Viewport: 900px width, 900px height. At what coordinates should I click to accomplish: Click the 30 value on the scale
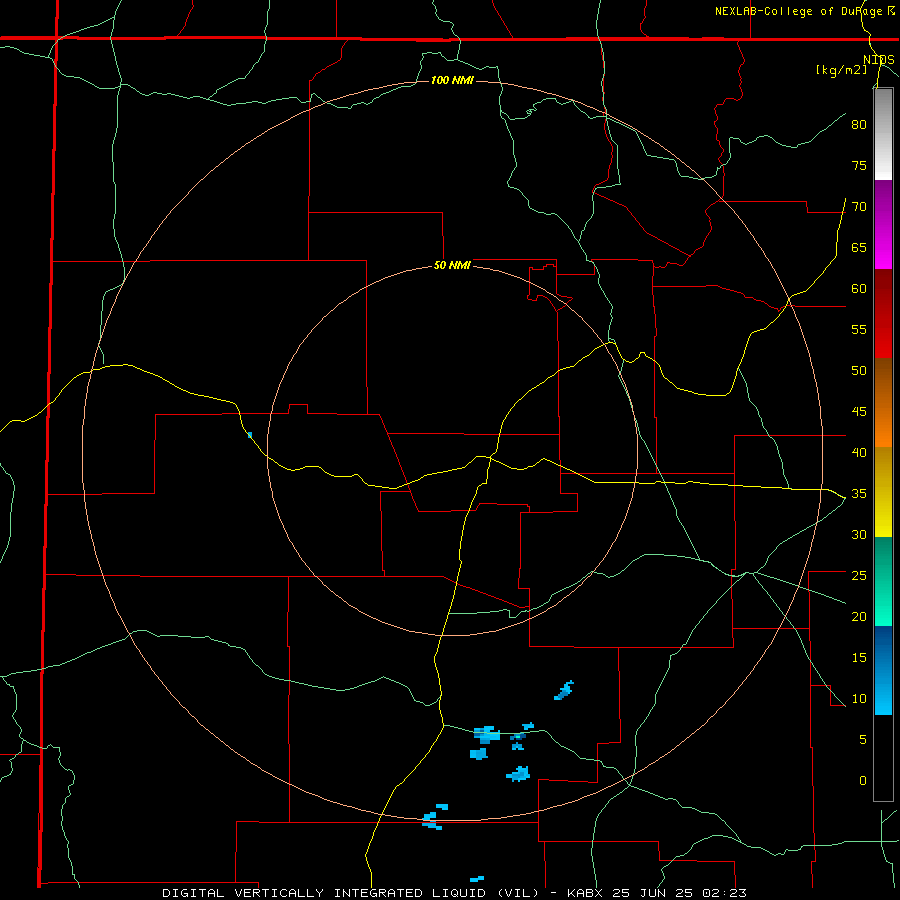click(859, 534)
